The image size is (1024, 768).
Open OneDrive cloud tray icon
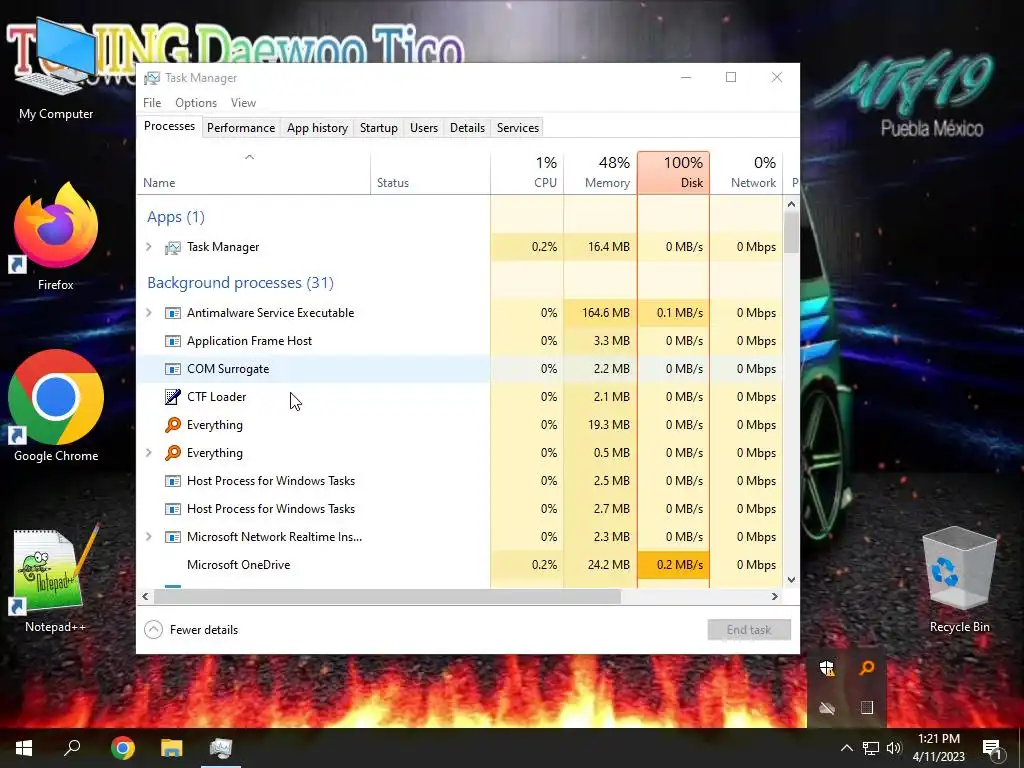pyautogui.click(x=827, y=708)
